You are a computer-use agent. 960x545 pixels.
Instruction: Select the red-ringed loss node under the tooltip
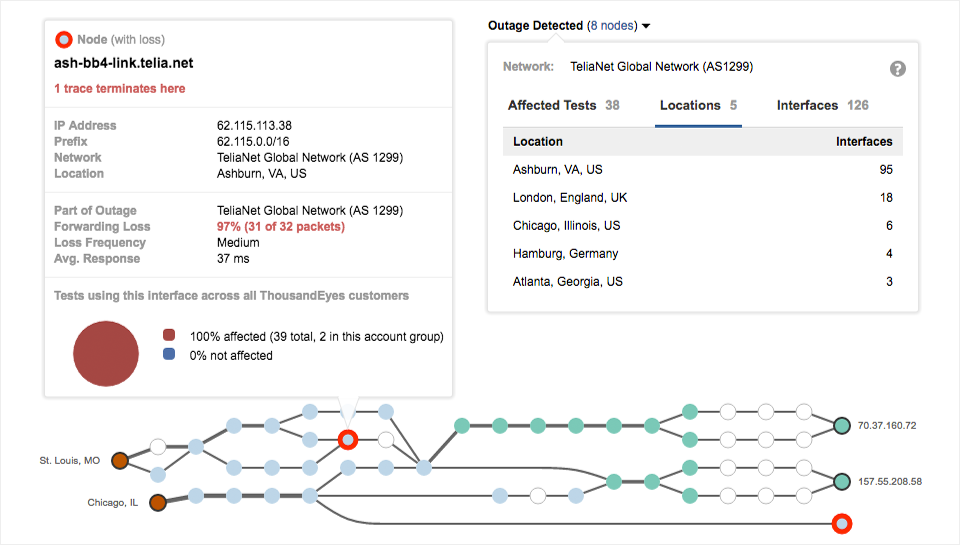(347, 439)
